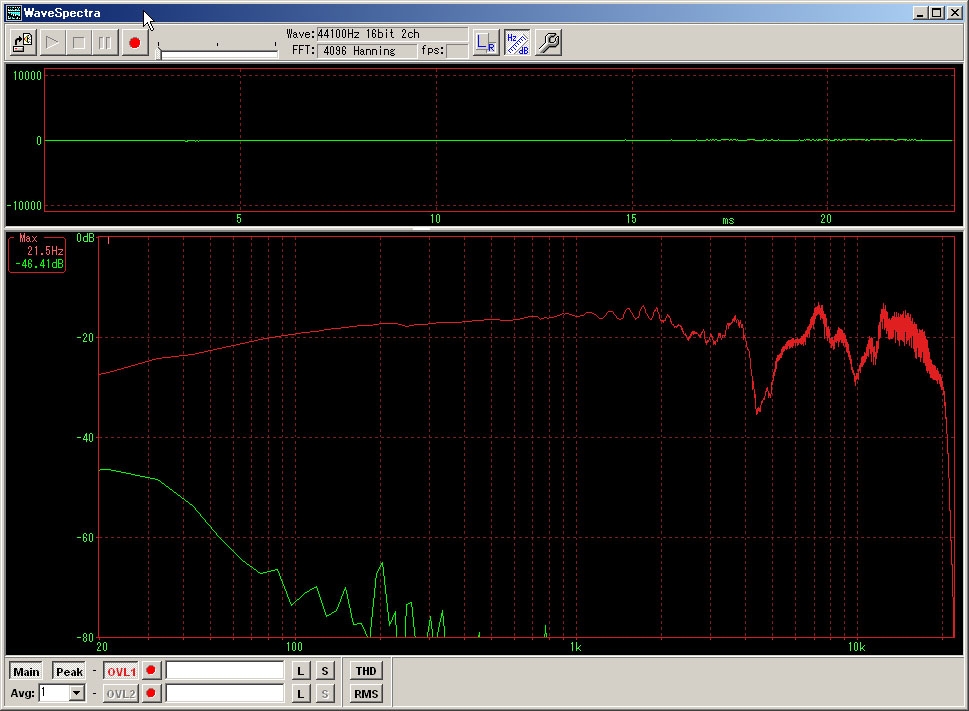Image resolution: width=969 pixels, height=711 pixels.
Task: Toggle the OVL1 overlay display
Action: pyautogui.click(x=121, y=671)
